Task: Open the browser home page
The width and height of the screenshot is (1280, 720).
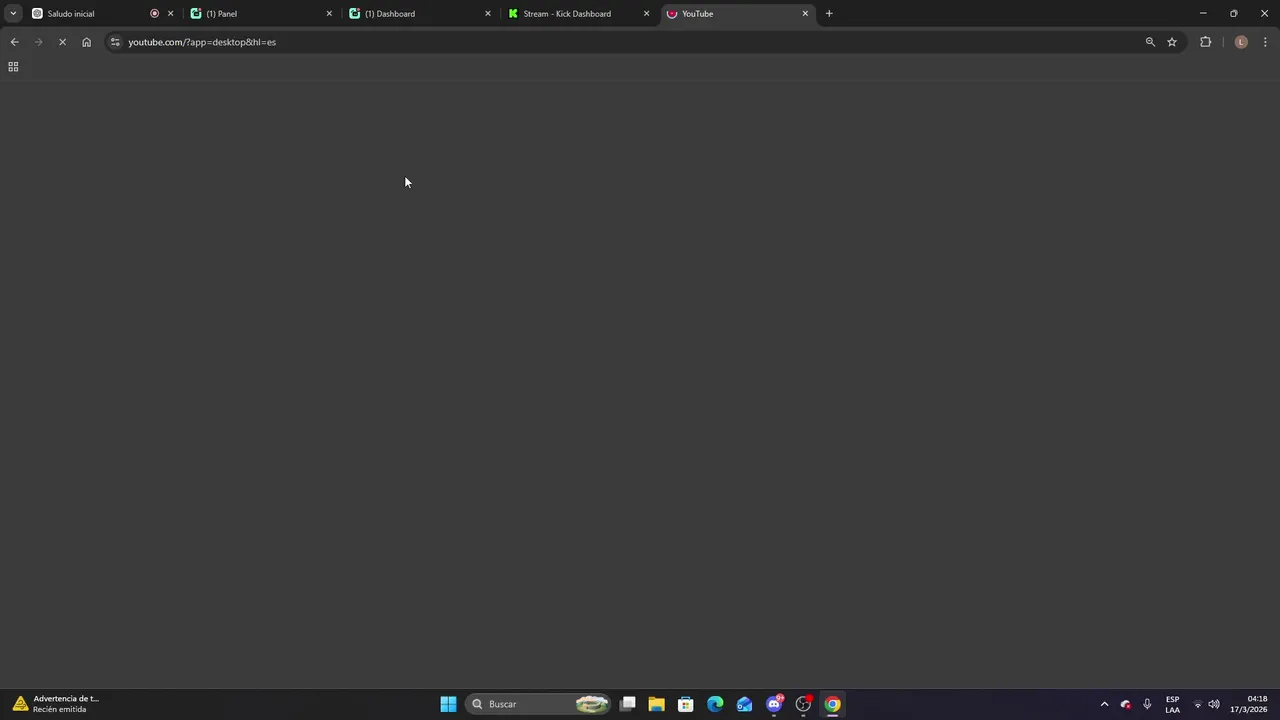Action: [x=86, y=42]
